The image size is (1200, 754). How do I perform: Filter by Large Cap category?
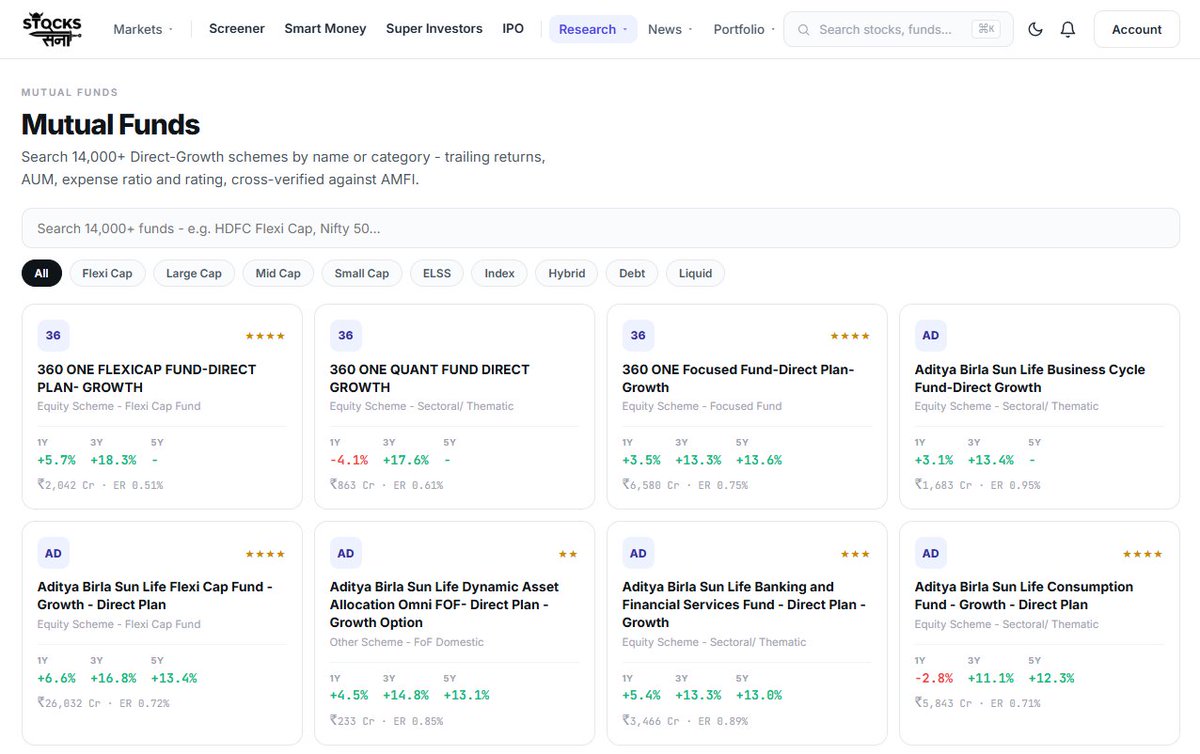click(194, 273)
